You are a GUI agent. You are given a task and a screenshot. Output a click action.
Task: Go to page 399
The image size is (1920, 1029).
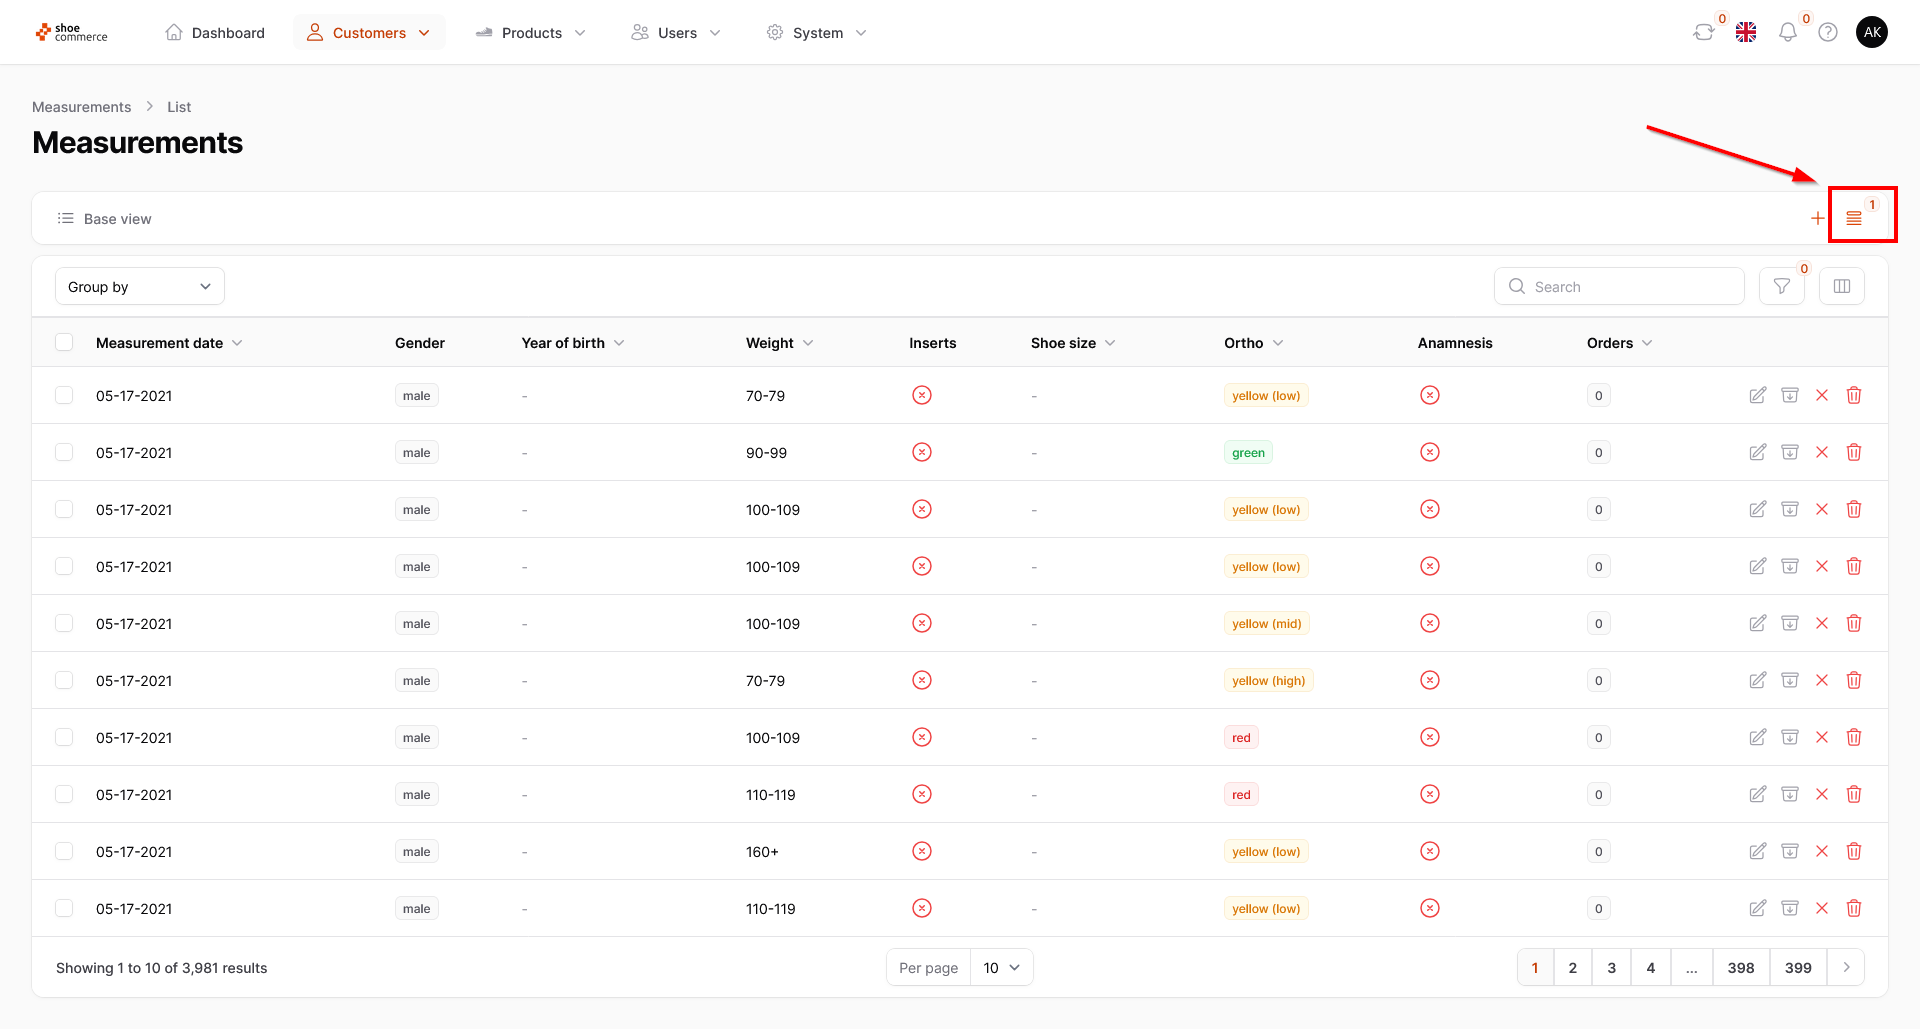(x=1797, y=968)
